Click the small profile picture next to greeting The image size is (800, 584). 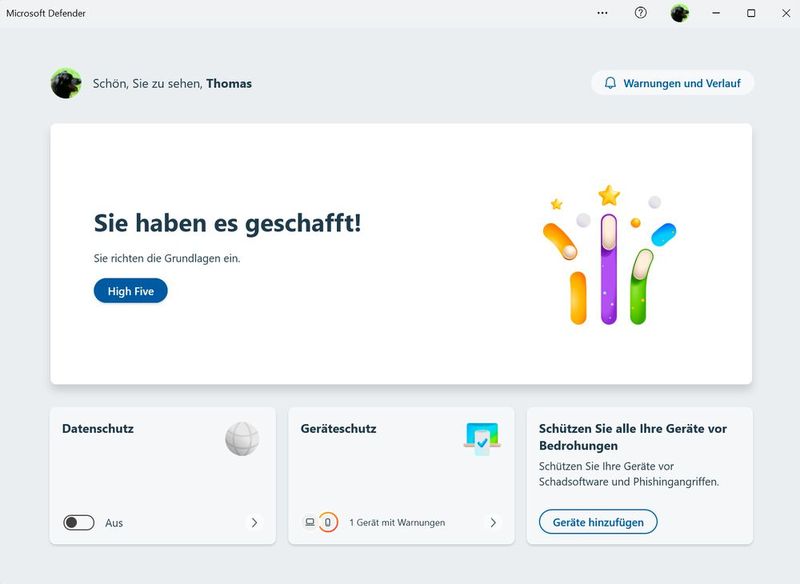click(65, 83)
